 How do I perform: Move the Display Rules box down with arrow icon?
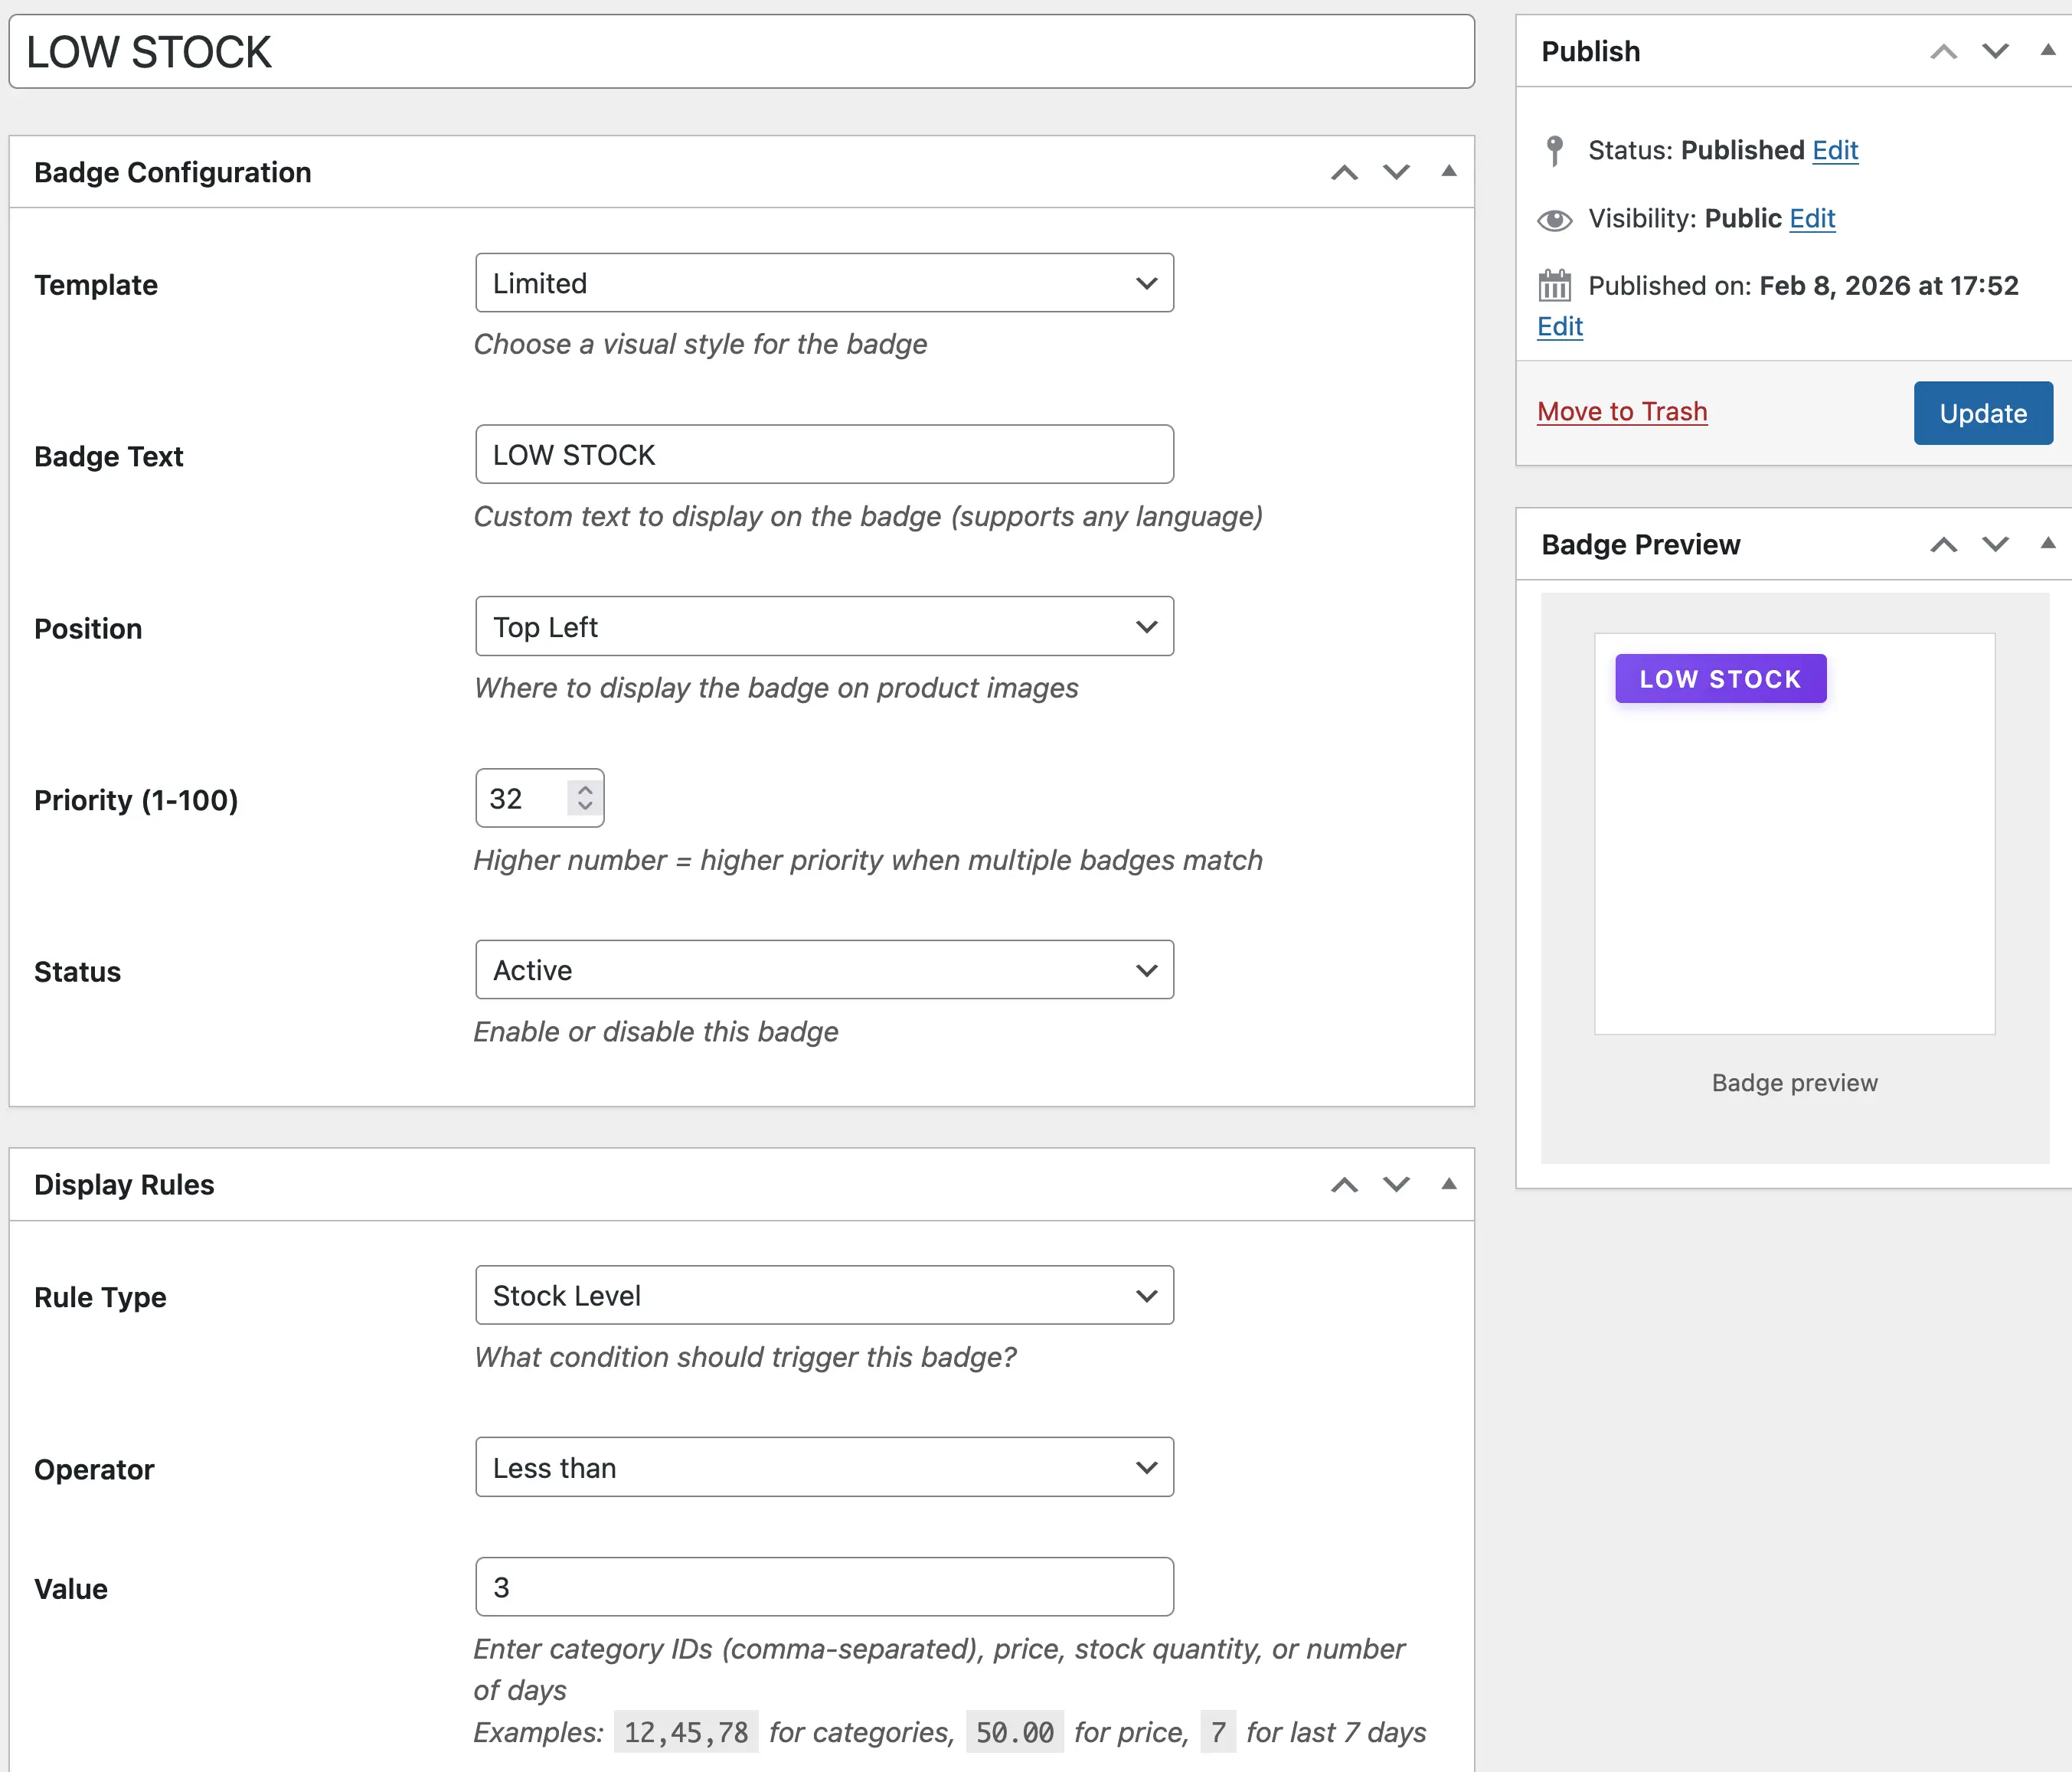click(x=1396, y=1185)
